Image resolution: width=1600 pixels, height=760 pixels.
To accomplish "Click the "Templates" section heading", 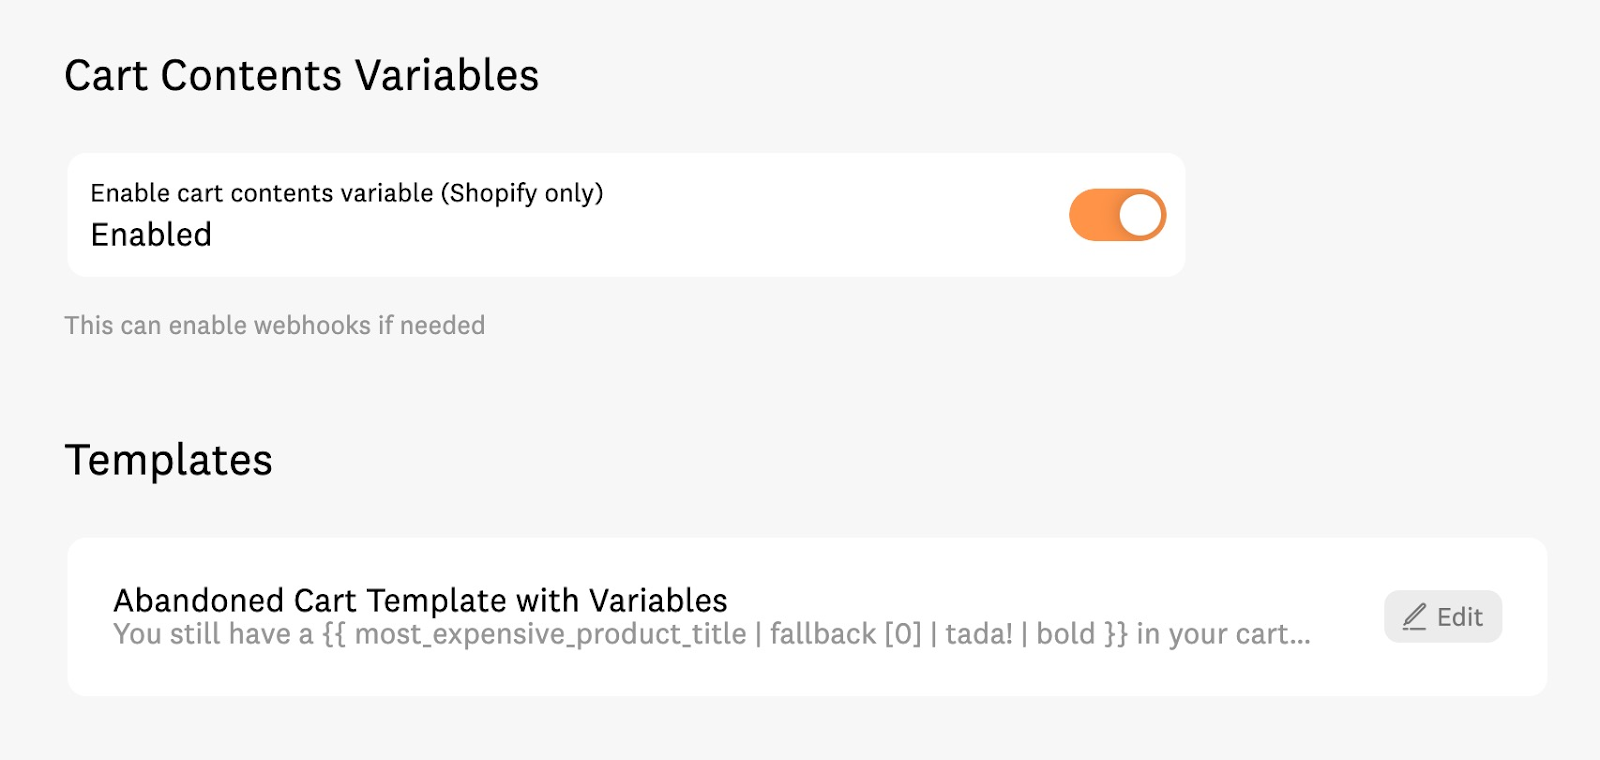I will (168, 460).
